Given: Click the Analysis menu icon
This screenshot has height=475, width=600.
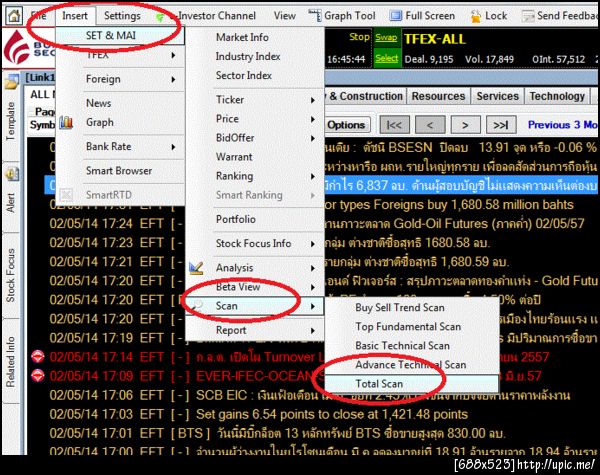Looking at the screenshot, I should pos(196,268).
